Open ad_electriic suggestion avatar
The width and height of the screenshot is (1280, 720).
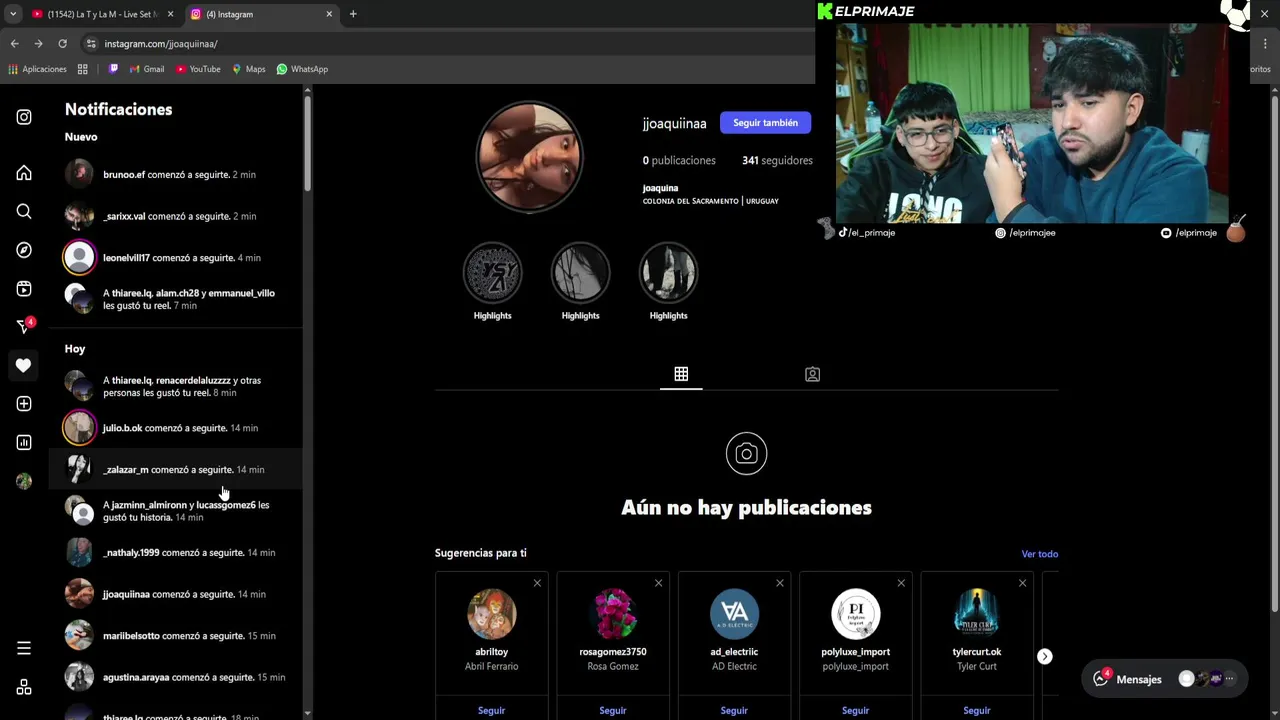click(734, 614)
